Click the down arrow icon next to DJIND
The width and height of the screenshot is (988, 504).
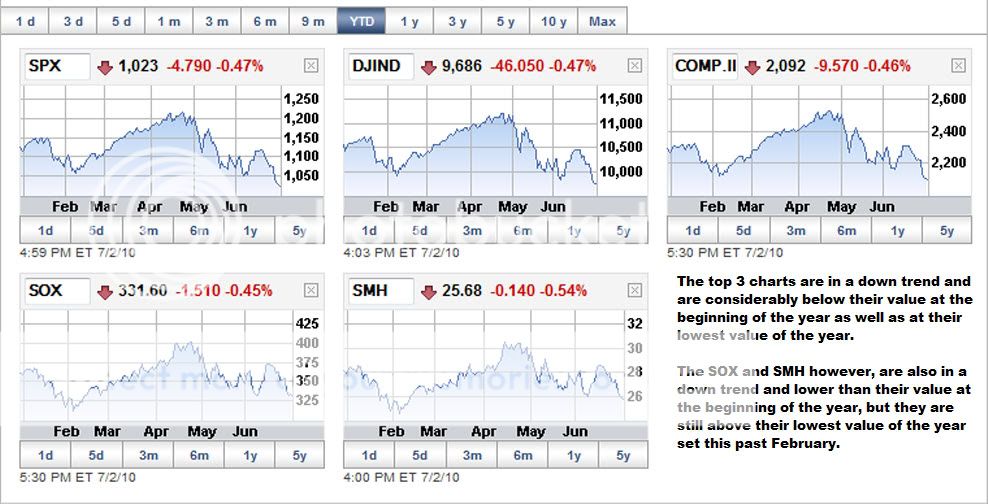[429, 67]
